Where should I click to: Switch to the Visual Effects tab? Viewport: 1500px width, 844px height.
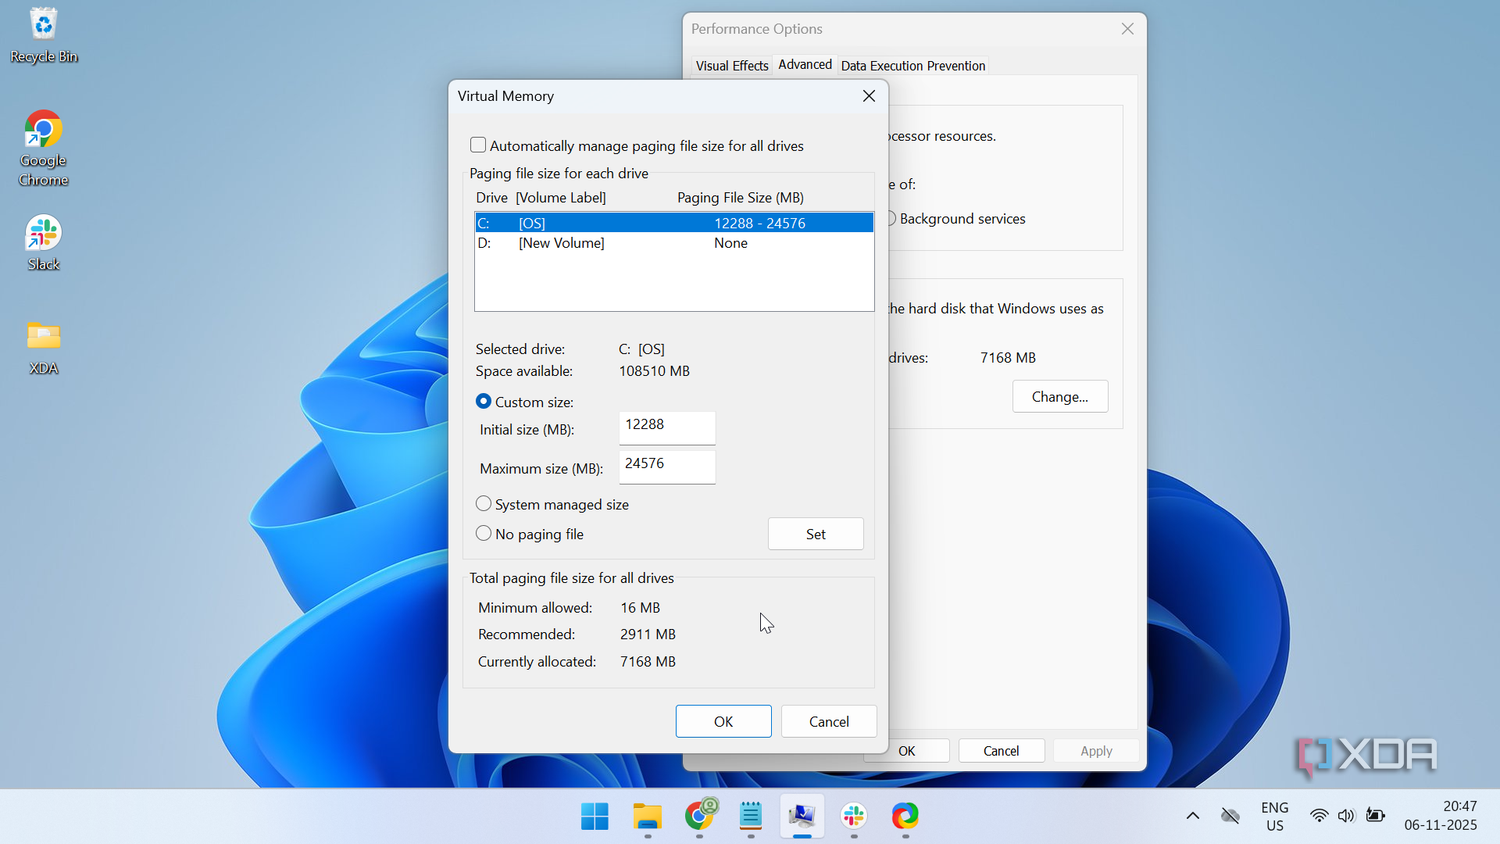(x=731, y=64)
